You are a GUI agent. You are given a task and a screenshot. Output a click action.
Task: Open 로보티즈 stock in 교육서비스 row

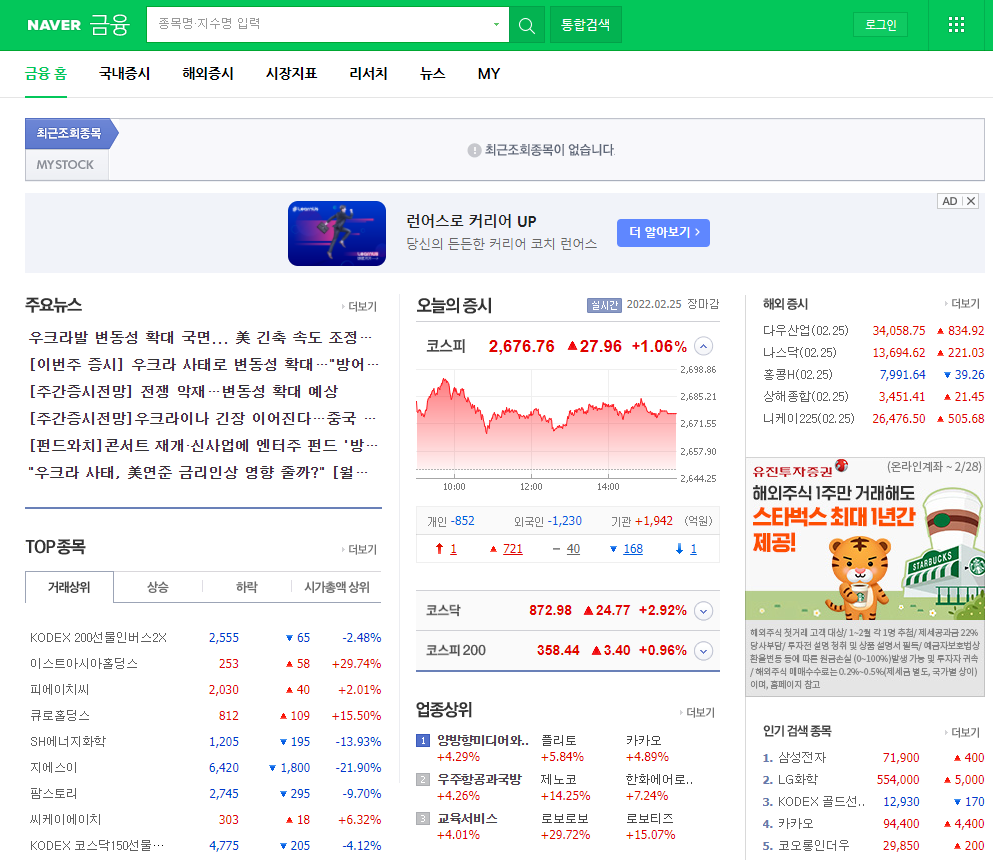click(650, 819)
